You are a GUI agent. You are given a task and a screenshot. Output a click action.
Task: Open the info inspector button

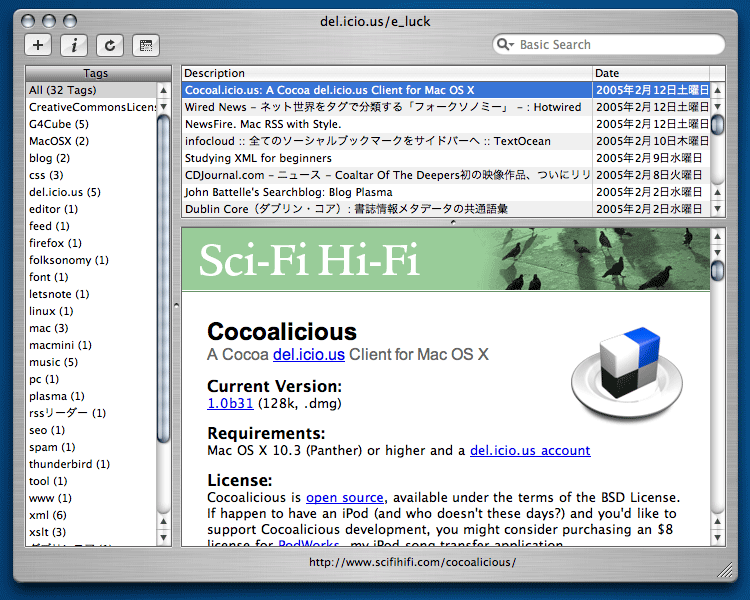click(x=74, y=45)
